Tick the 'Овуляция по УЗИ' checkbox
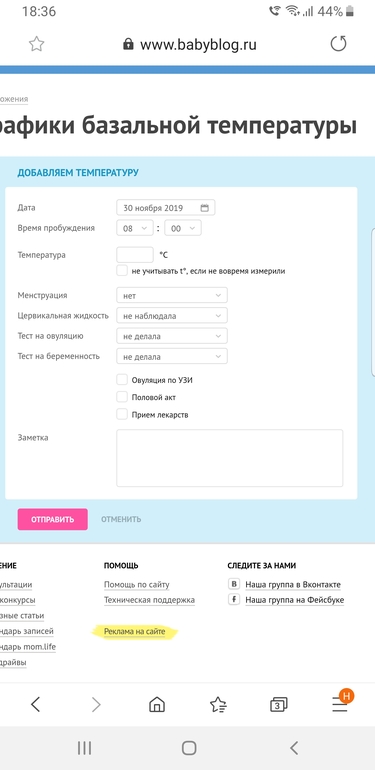 [122, 380]
